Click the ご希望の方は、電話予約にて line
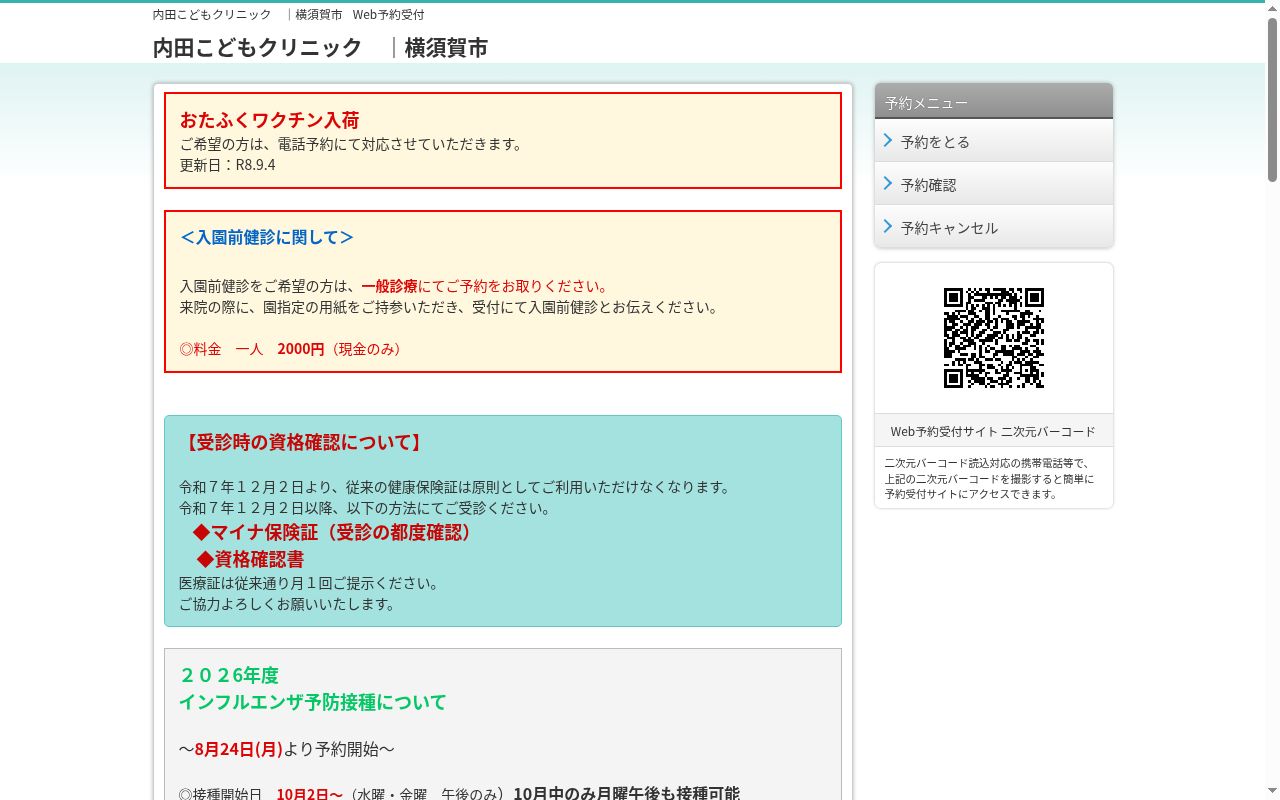1280x800 pixels. click(x=351, y=144)
